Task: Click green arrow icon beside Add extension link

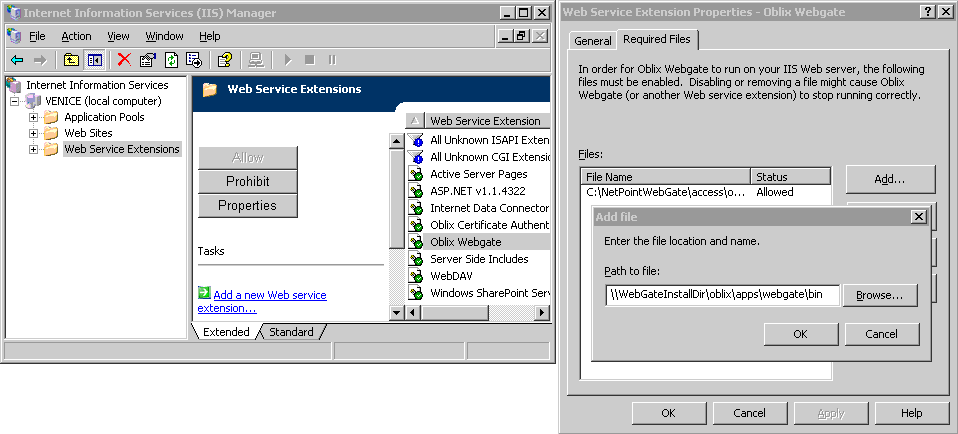Action: tap(204, 293)
